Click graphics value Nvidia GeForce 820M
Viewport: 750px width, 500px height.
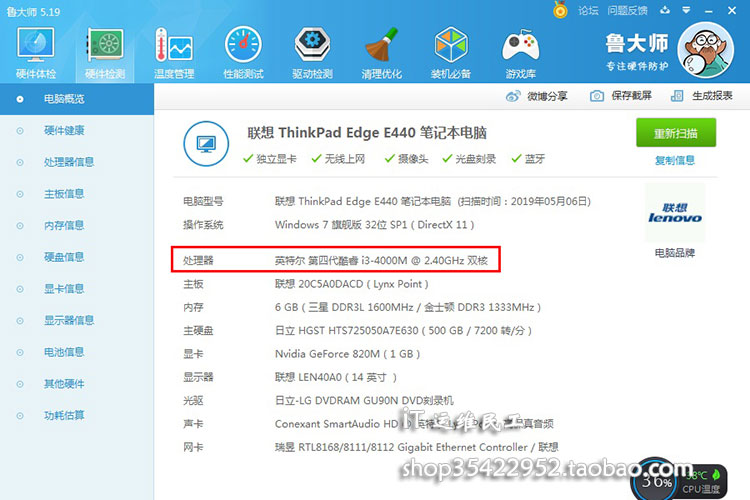(x=348, y=354)
